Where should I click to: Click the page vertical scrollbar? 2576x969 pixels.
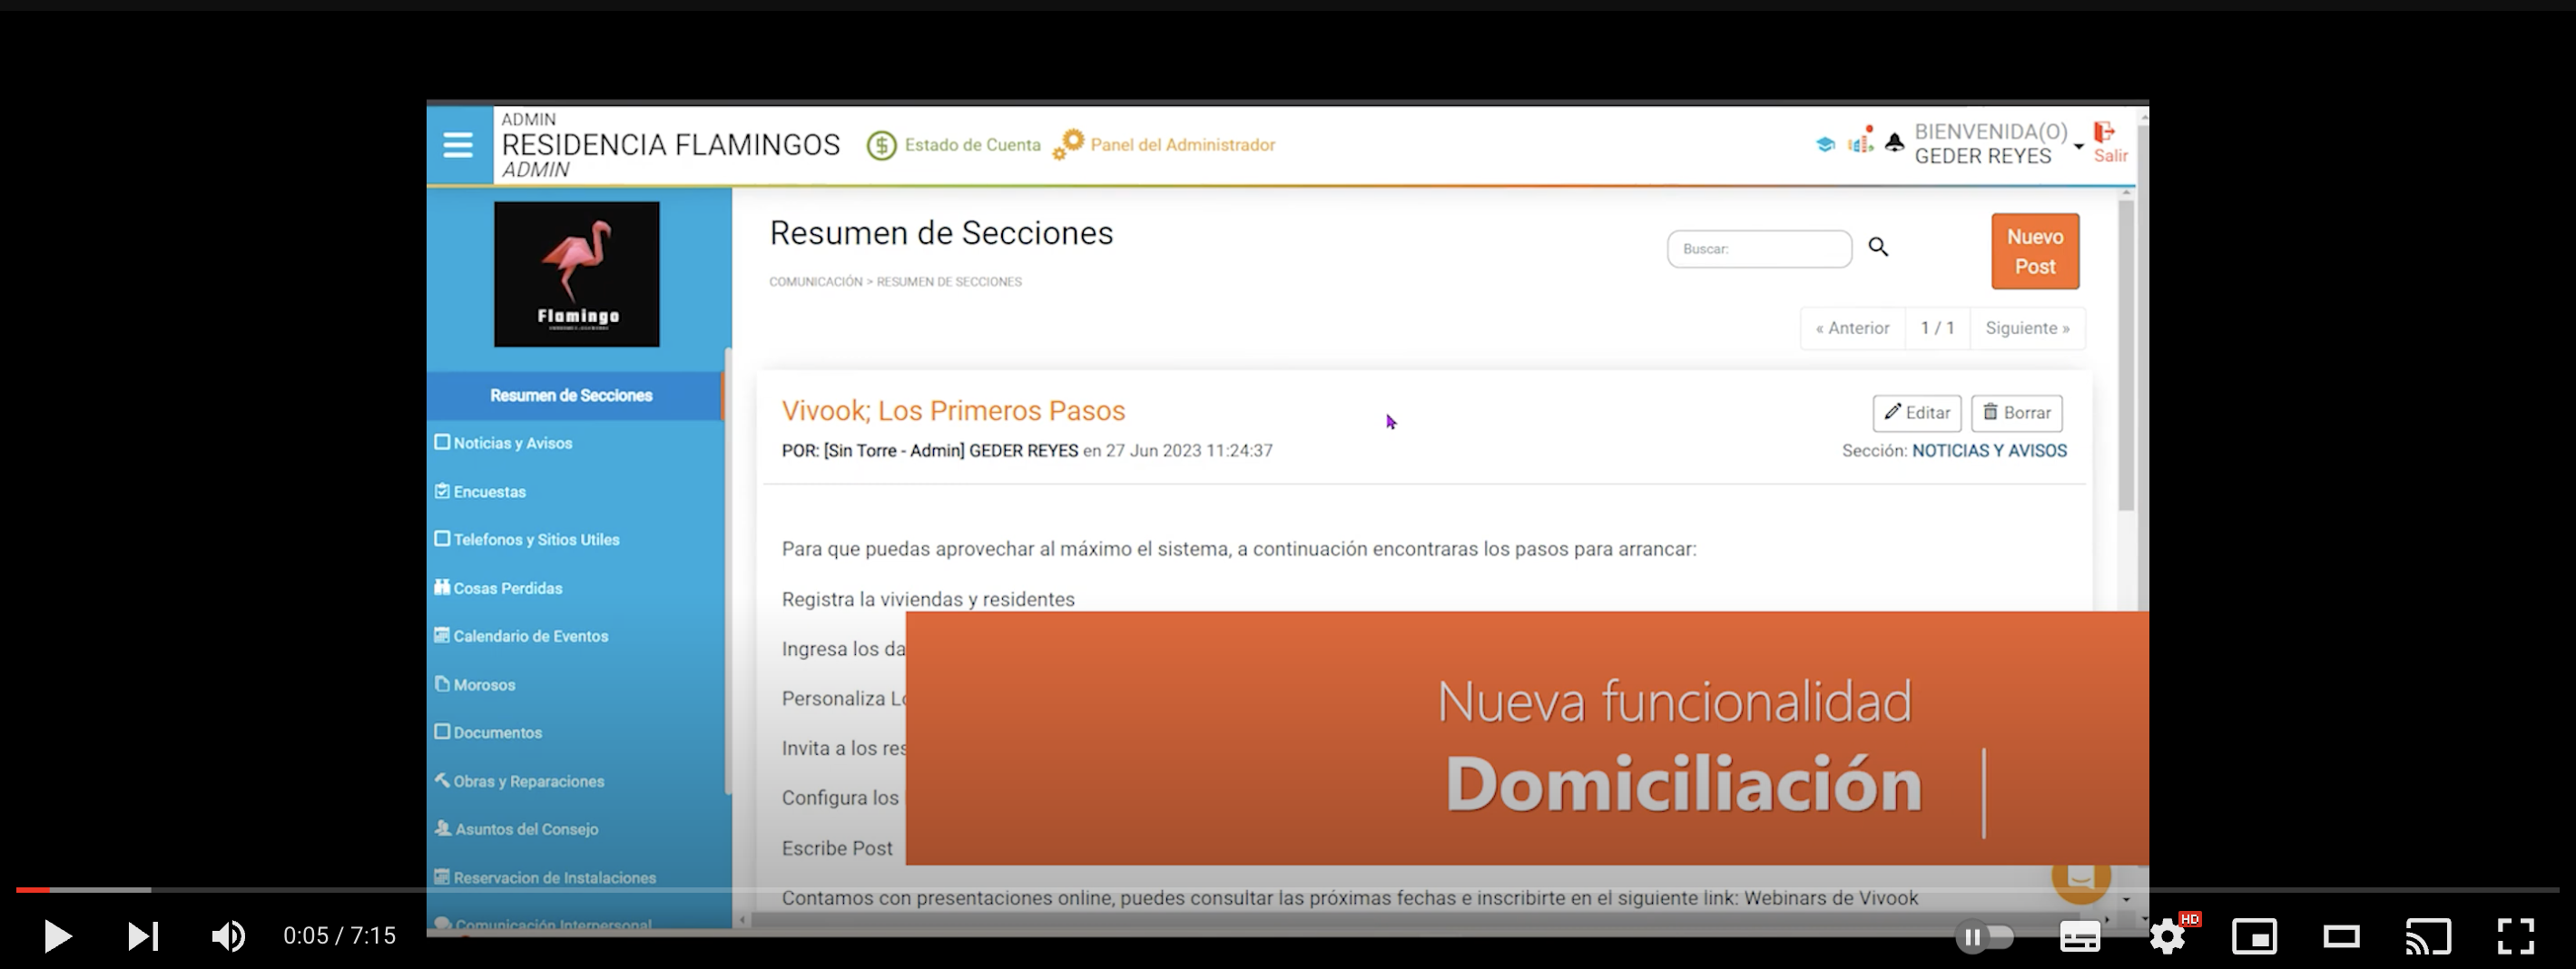point(2126,355)
